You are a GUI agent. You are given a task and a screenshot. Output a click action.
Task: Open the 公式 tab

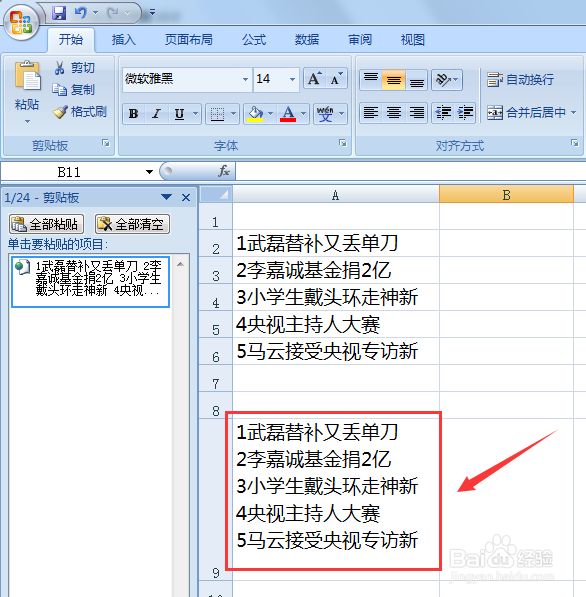254,40
